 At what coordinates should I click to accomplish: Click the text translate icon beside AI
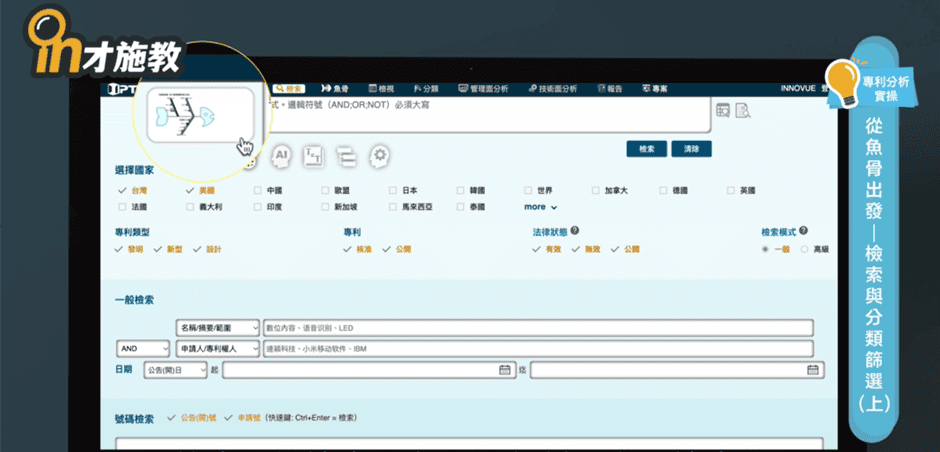pyautogui.click(x=313, y=155)
